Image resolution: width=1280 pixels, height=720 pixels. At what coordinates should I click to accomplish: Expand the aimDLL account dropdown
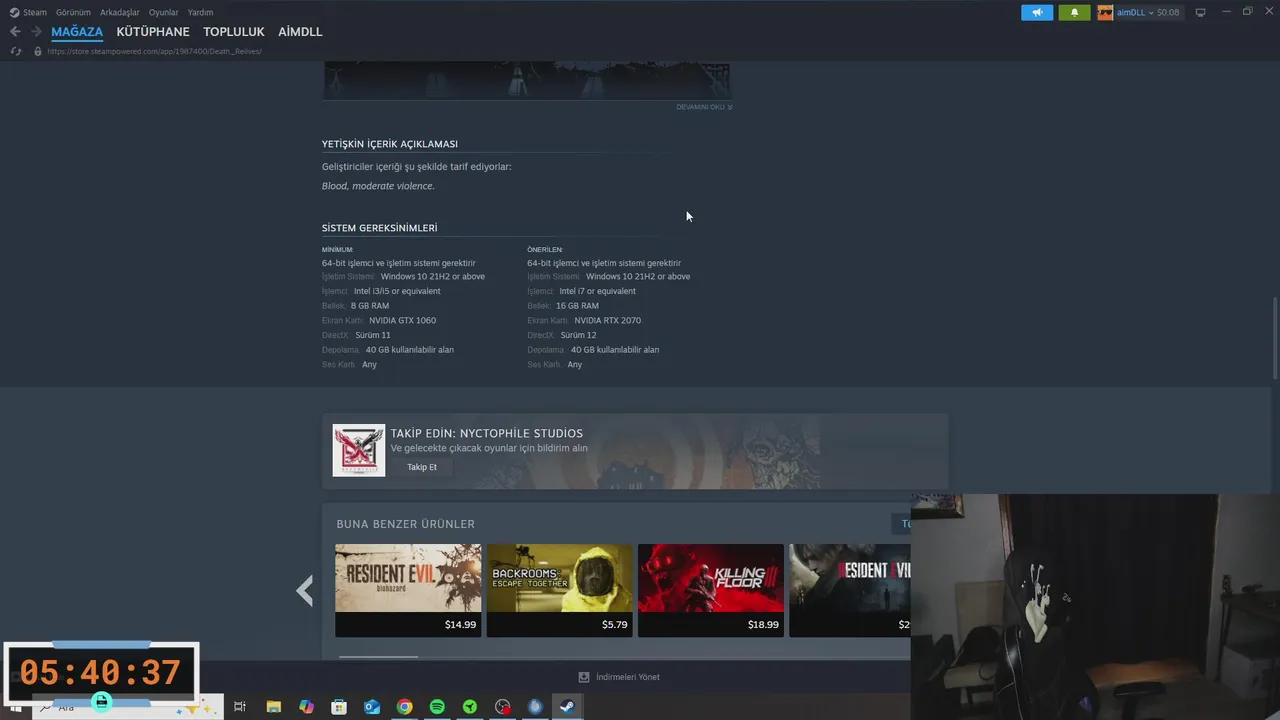tap(1151, 13)
